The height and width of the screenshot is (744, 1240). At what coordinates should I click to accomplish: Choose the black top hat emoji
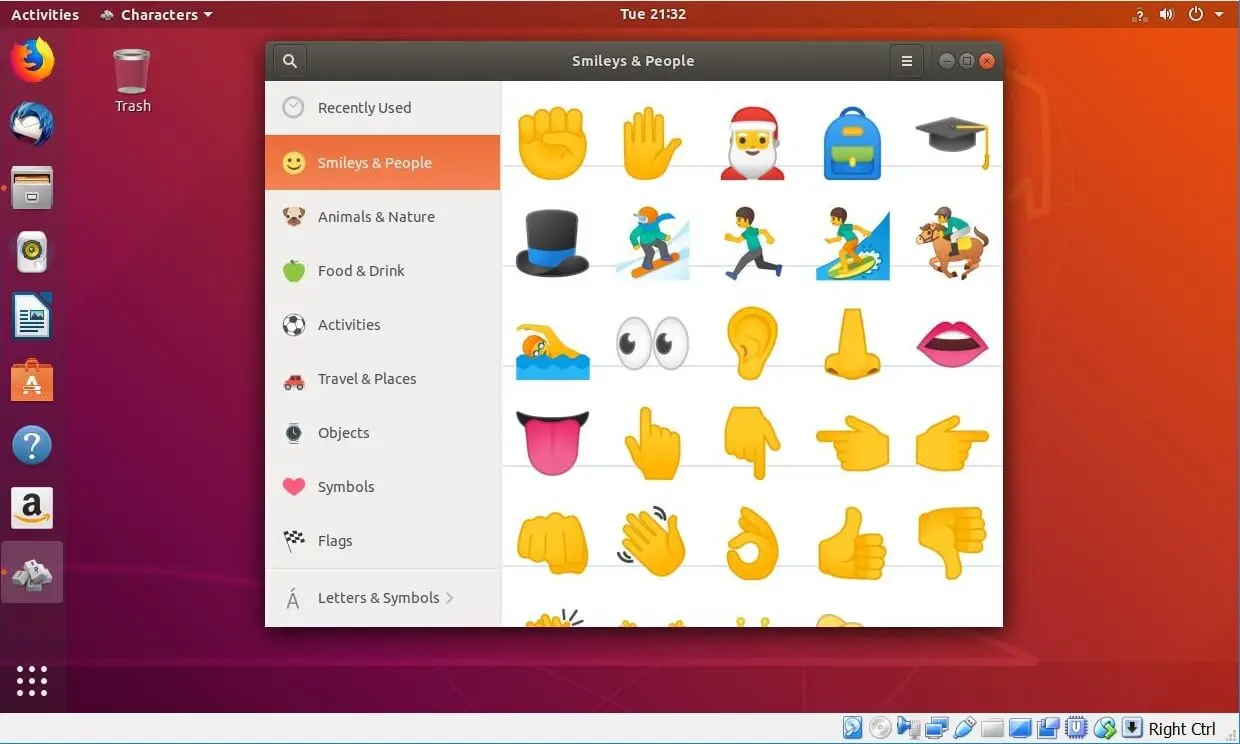(552, 243)
